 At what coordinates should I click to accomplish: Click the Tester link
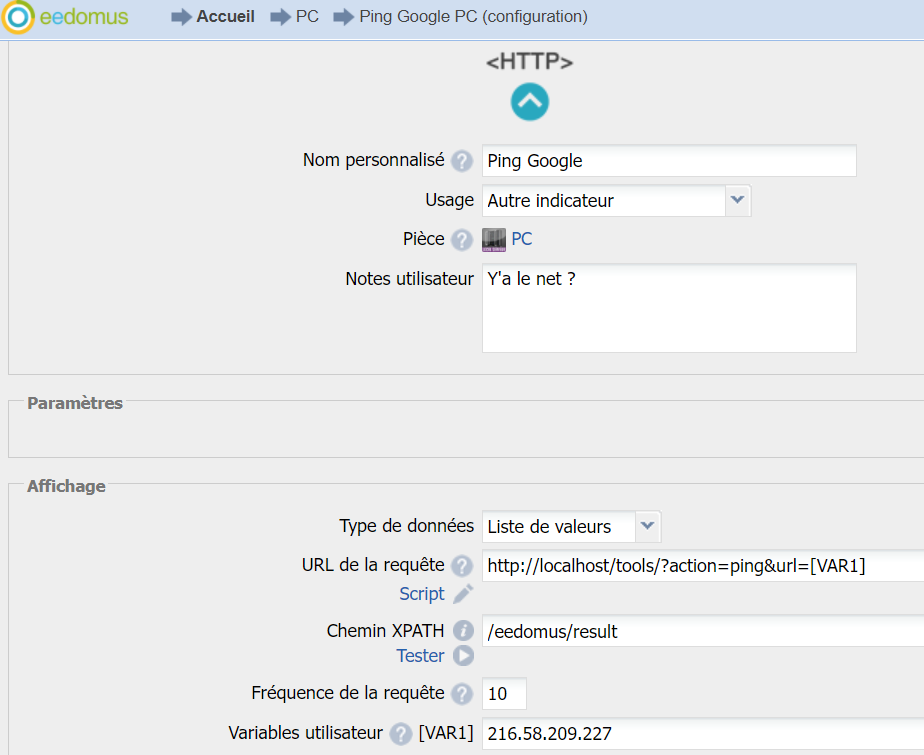tap(420, 656)
